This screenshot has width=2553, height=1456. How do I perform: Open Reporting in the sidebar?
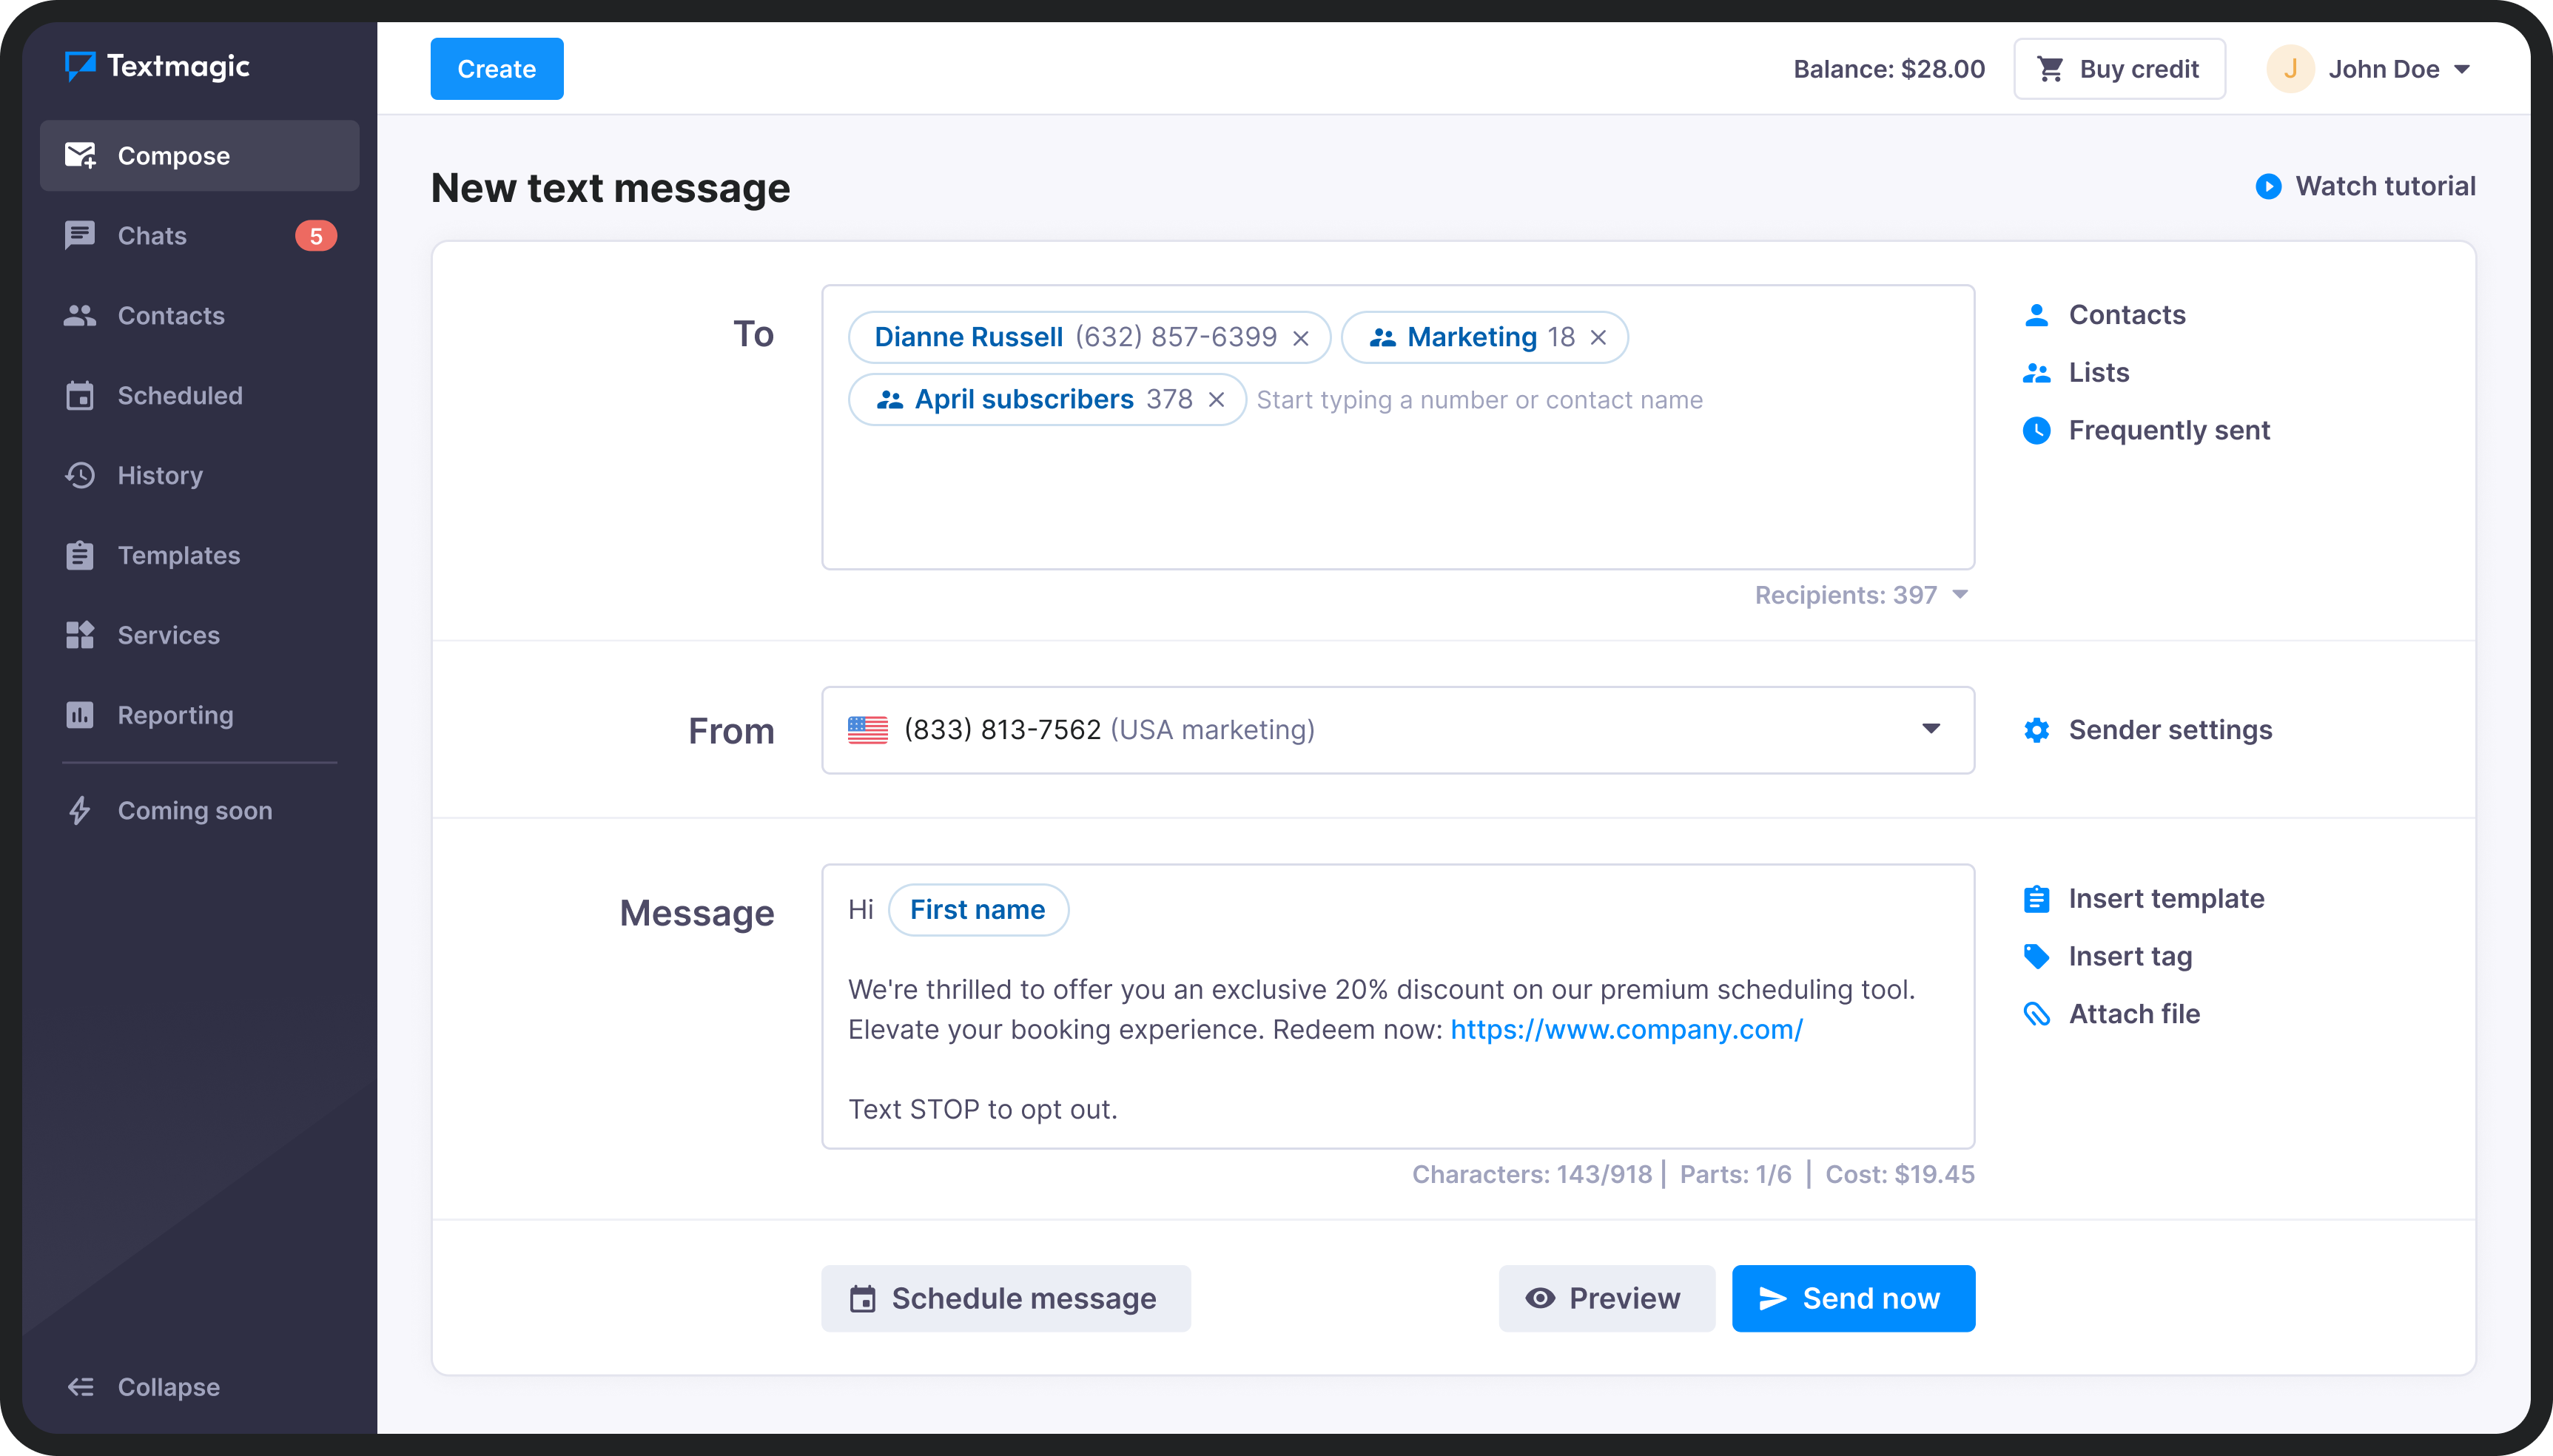point(200,715)
